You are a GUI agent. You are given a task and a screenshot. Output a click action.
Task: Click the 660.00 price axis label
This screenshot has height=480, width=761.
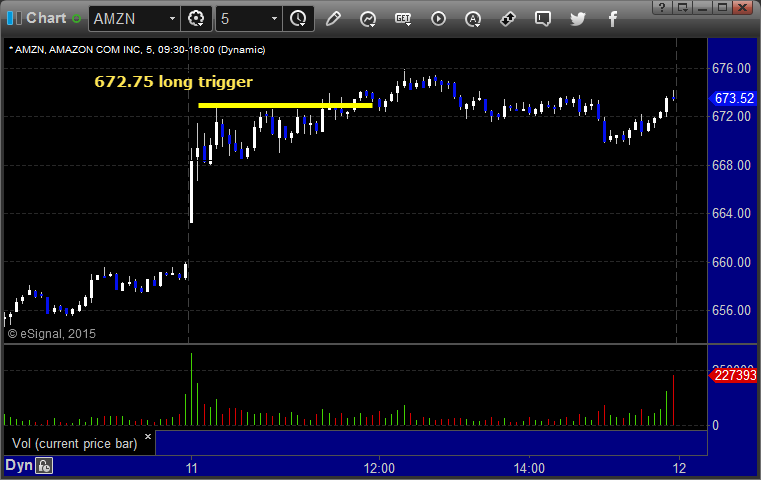pyautogui.click(x=731, y=263)
